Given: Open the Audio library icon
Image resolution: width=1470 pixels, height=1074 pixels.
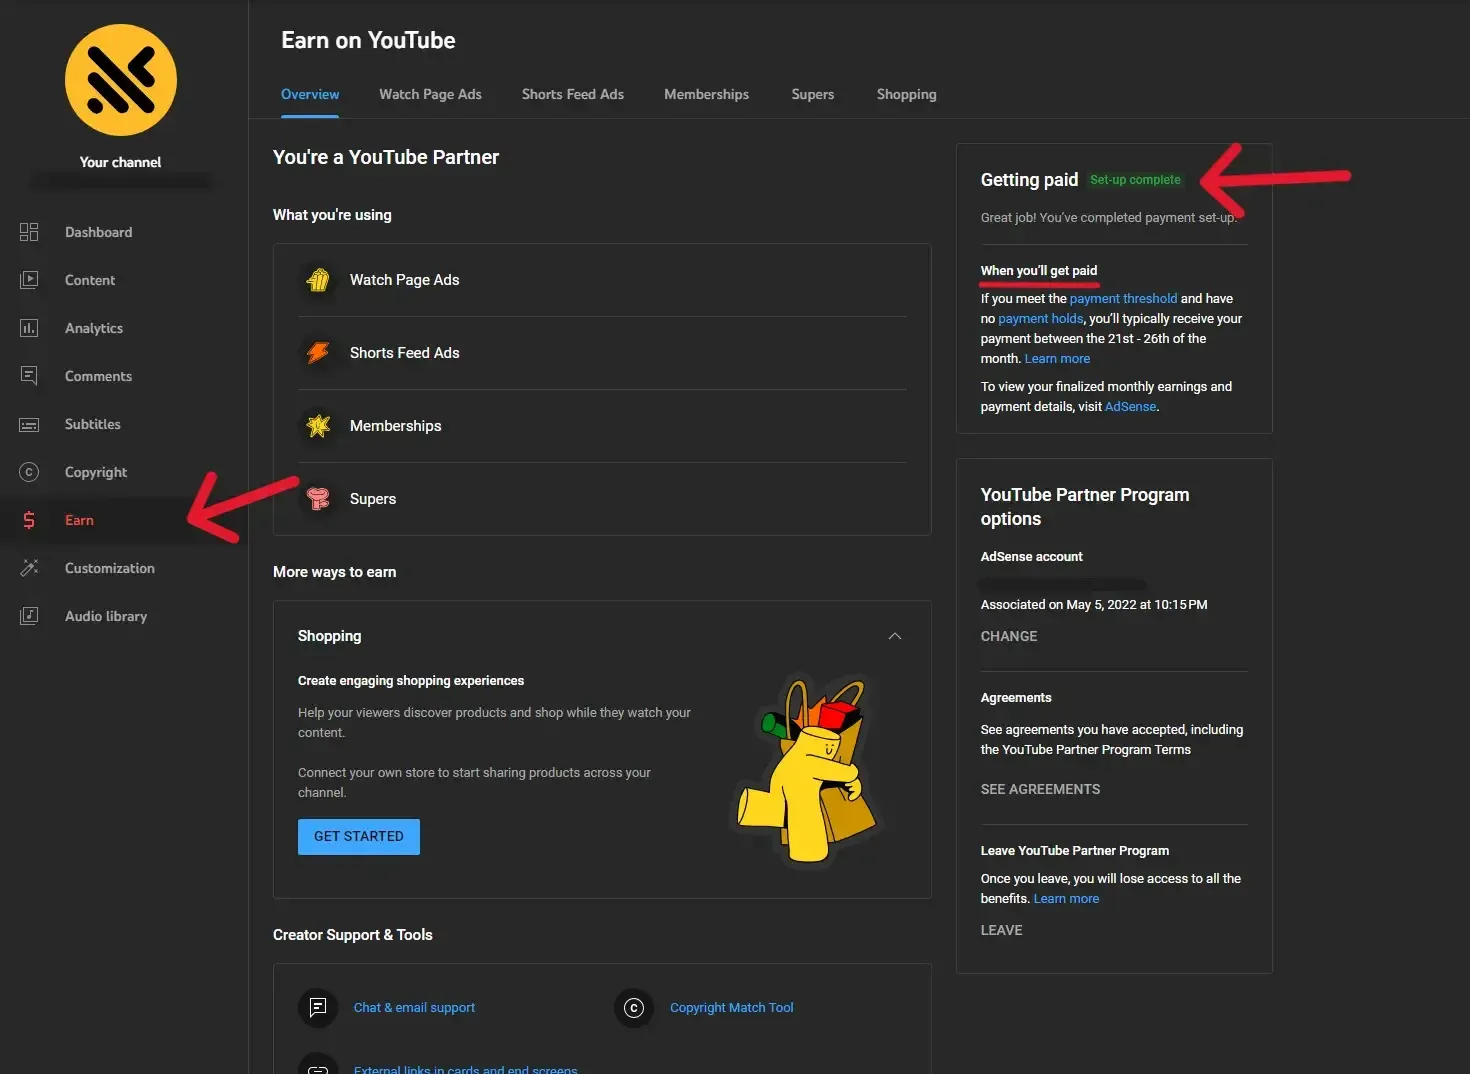Looking at the screenshot, I should tap(29, 616).
